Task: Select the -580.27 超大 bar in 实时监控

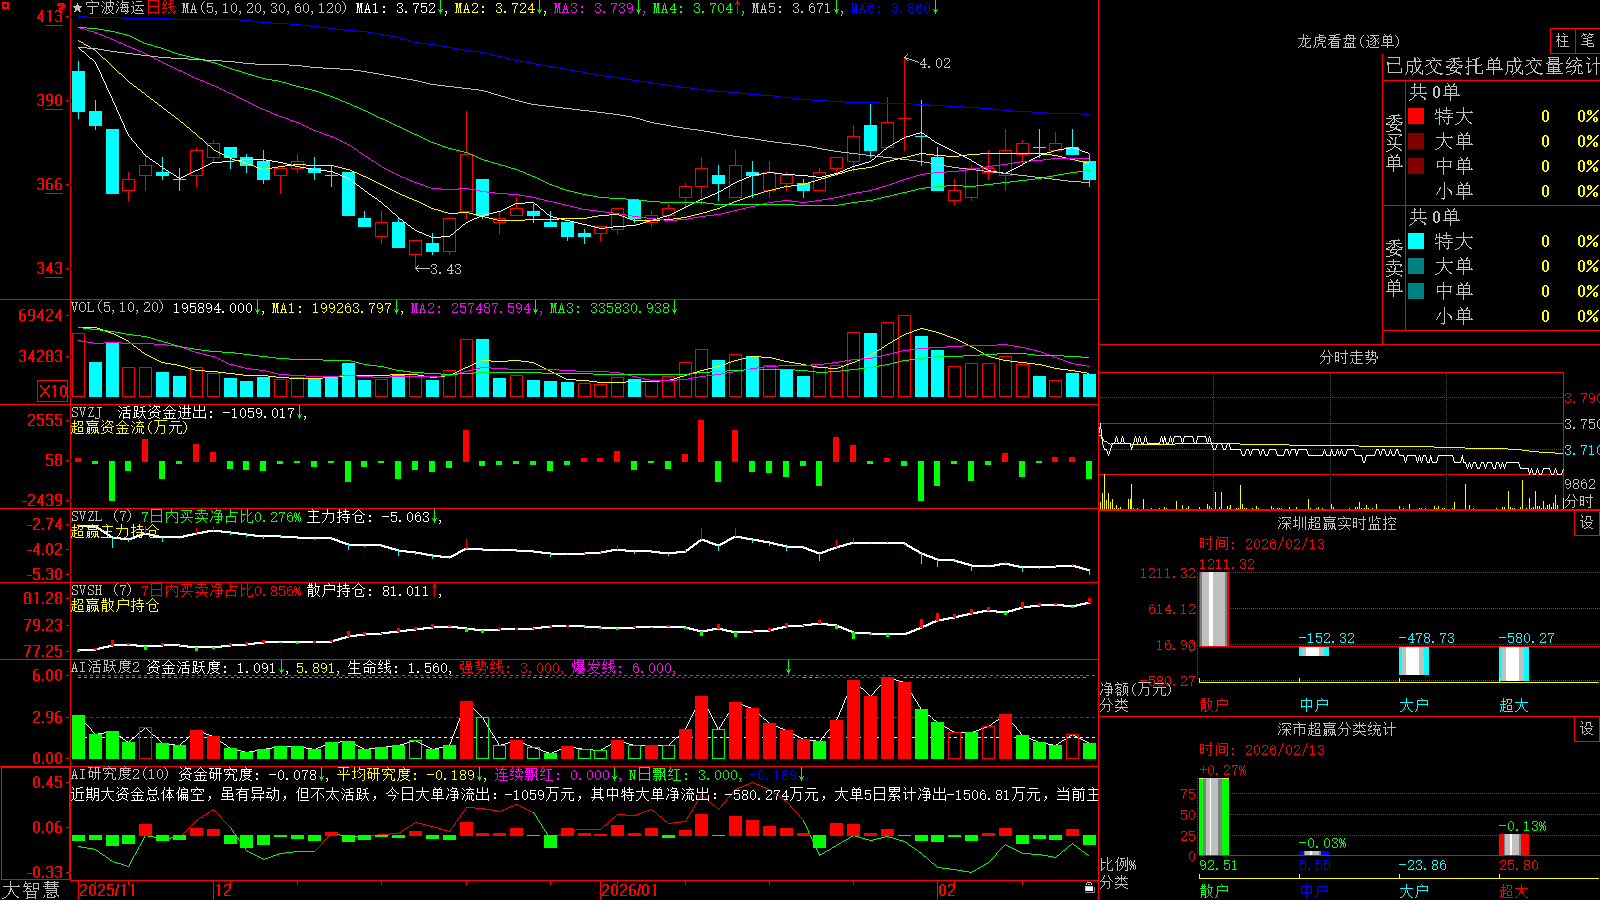Action: point(1513,664)
